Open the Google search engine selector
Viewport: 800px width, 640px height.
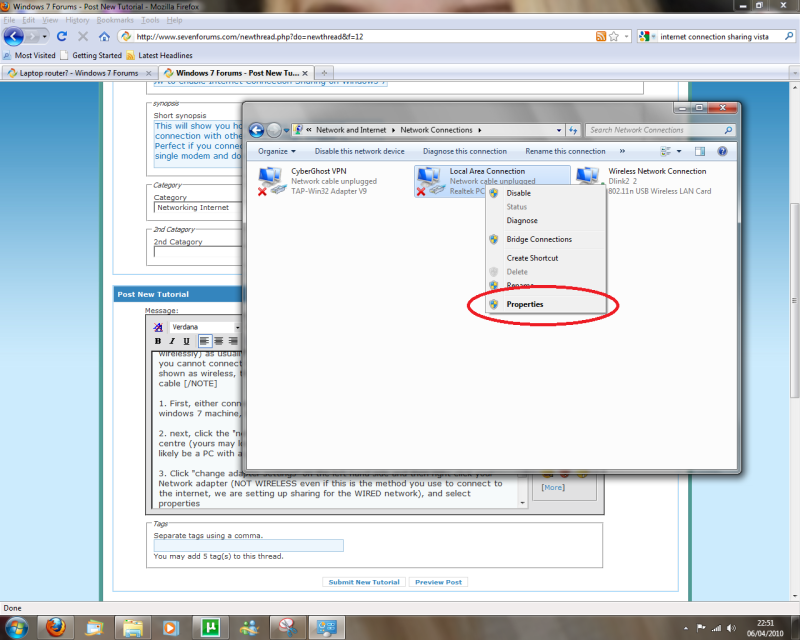pyautogui.click(x=646, y=36)
